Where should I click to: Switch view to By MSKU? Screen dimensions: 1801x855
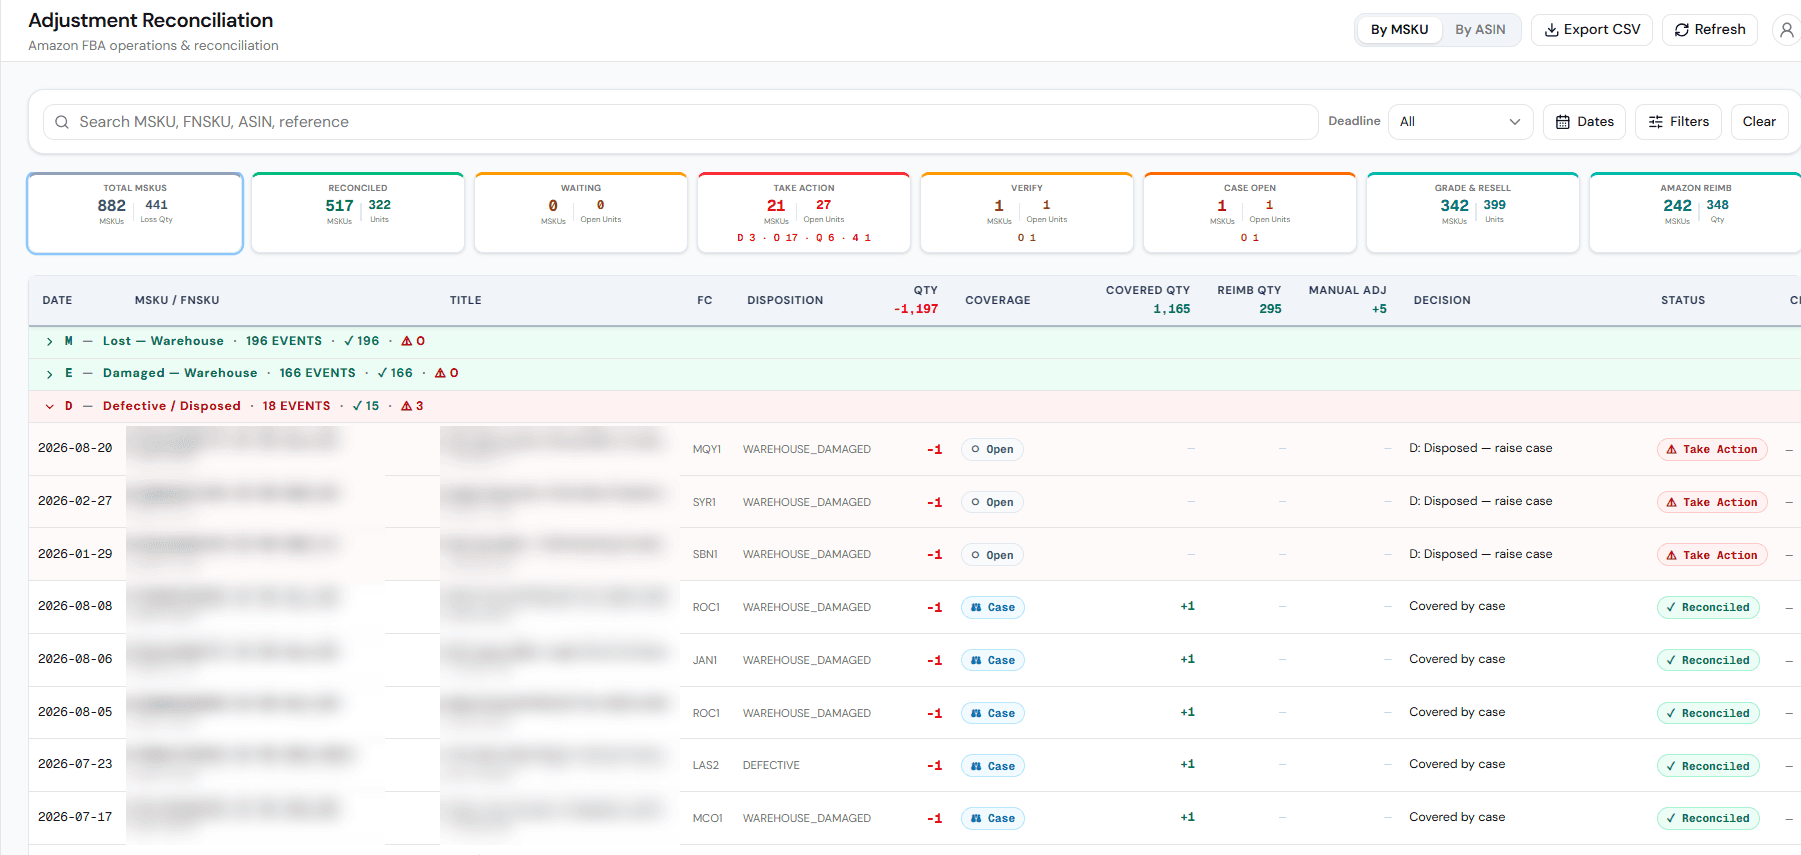1399,30
